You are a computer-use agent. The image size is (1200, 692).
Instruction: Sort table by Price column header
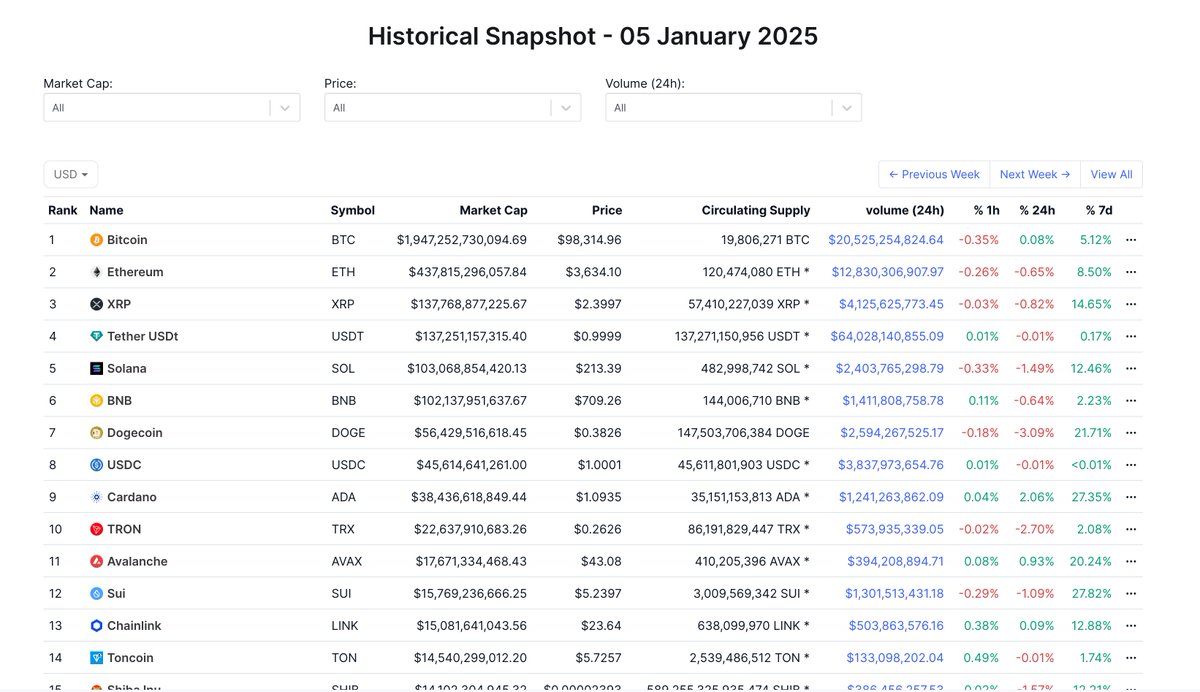(607, 210)
